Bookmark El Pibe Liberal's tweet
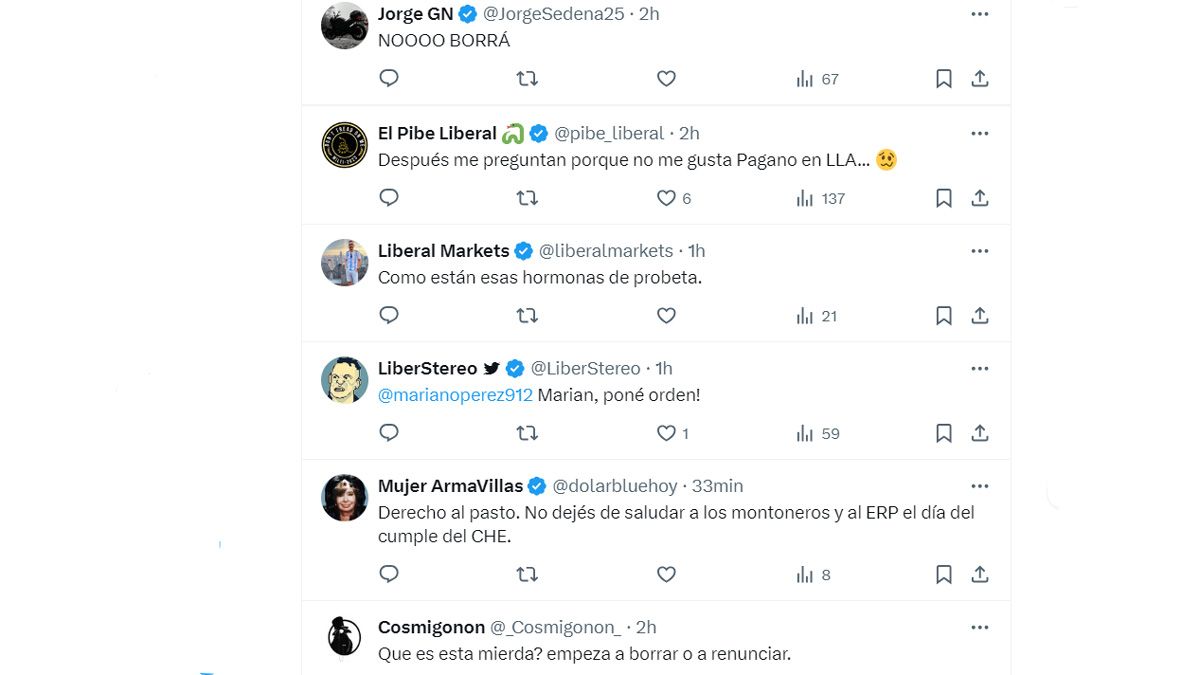Viewport: 1200px width, 675px height. [x=943, y=198]
